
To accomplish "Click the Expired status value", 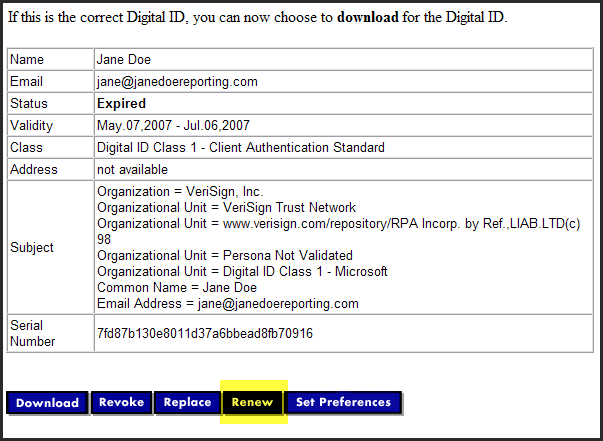I will [x=122, y=103].
